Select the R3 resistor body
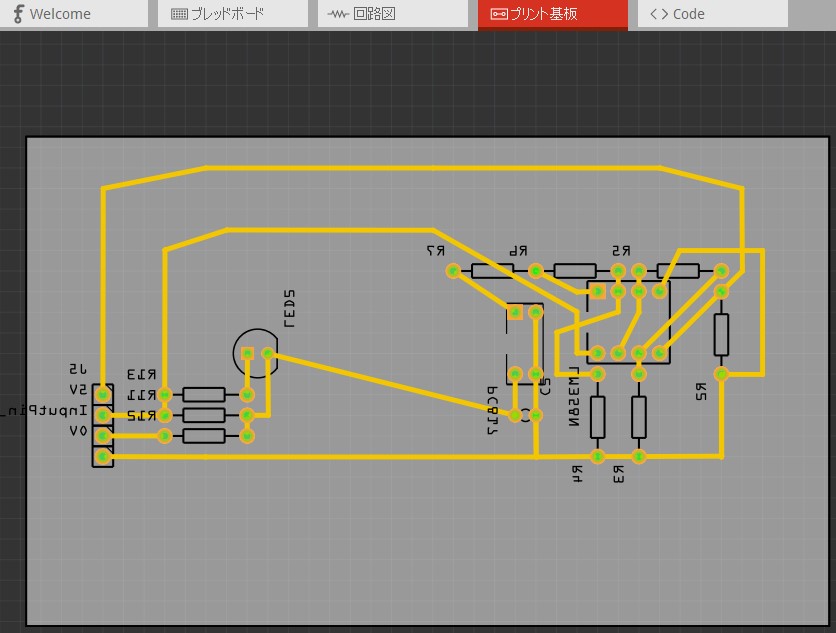This screenshot has width=836, height=633. 639,416
